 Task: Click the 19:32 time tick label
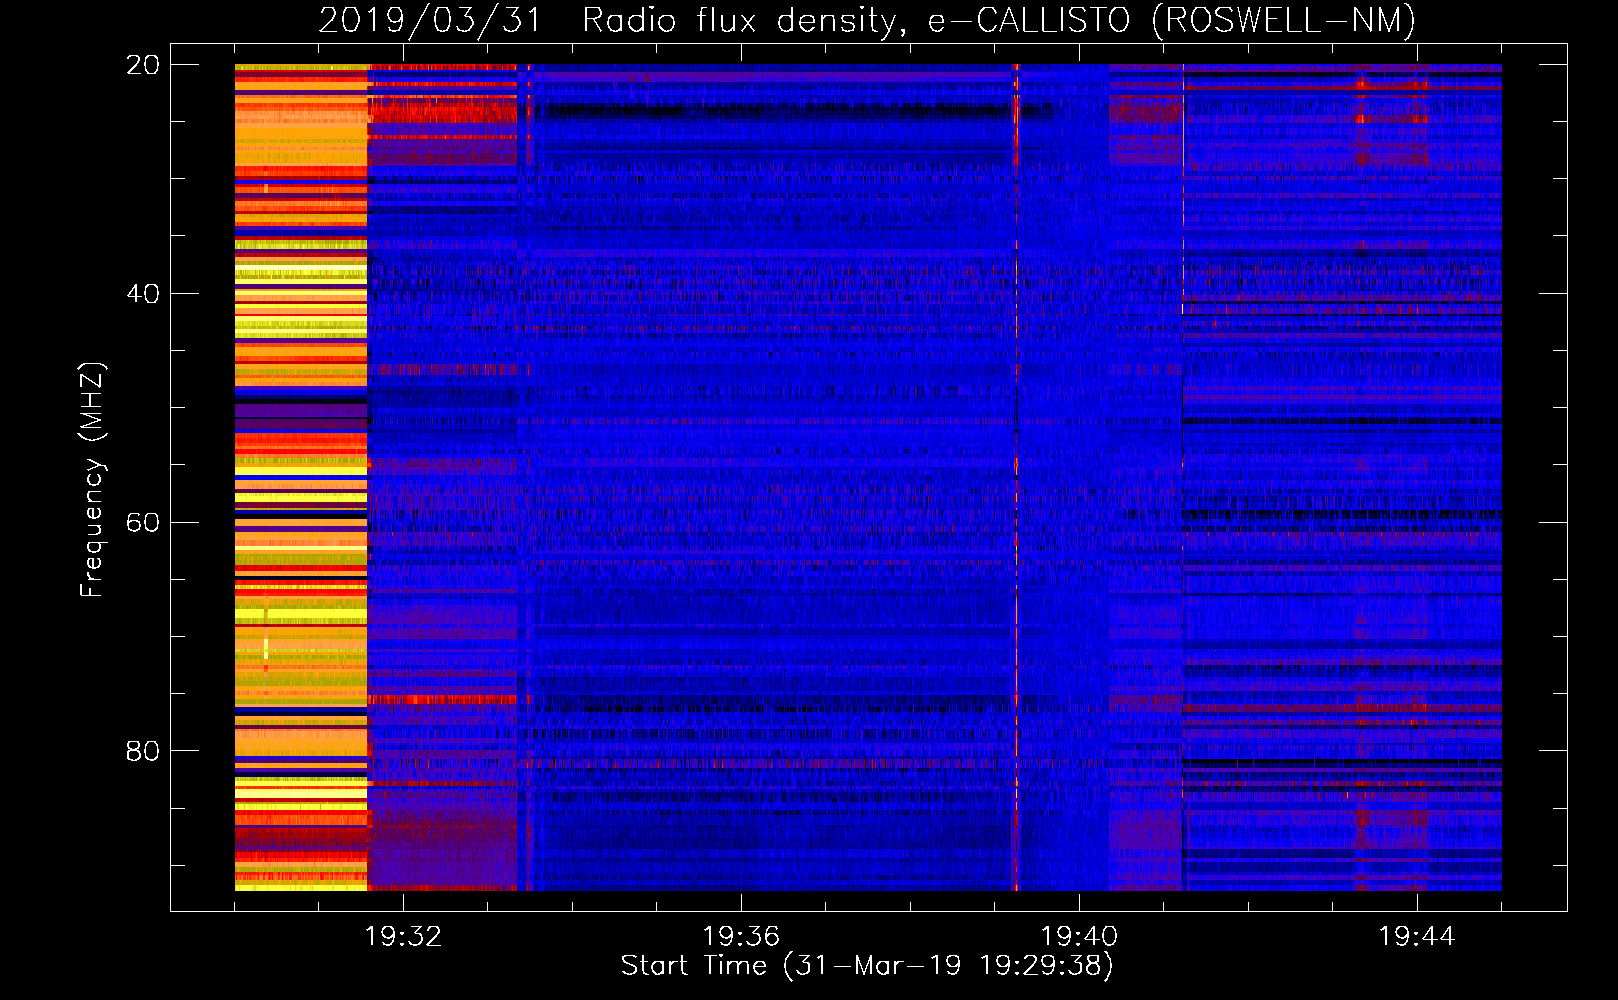403,937
